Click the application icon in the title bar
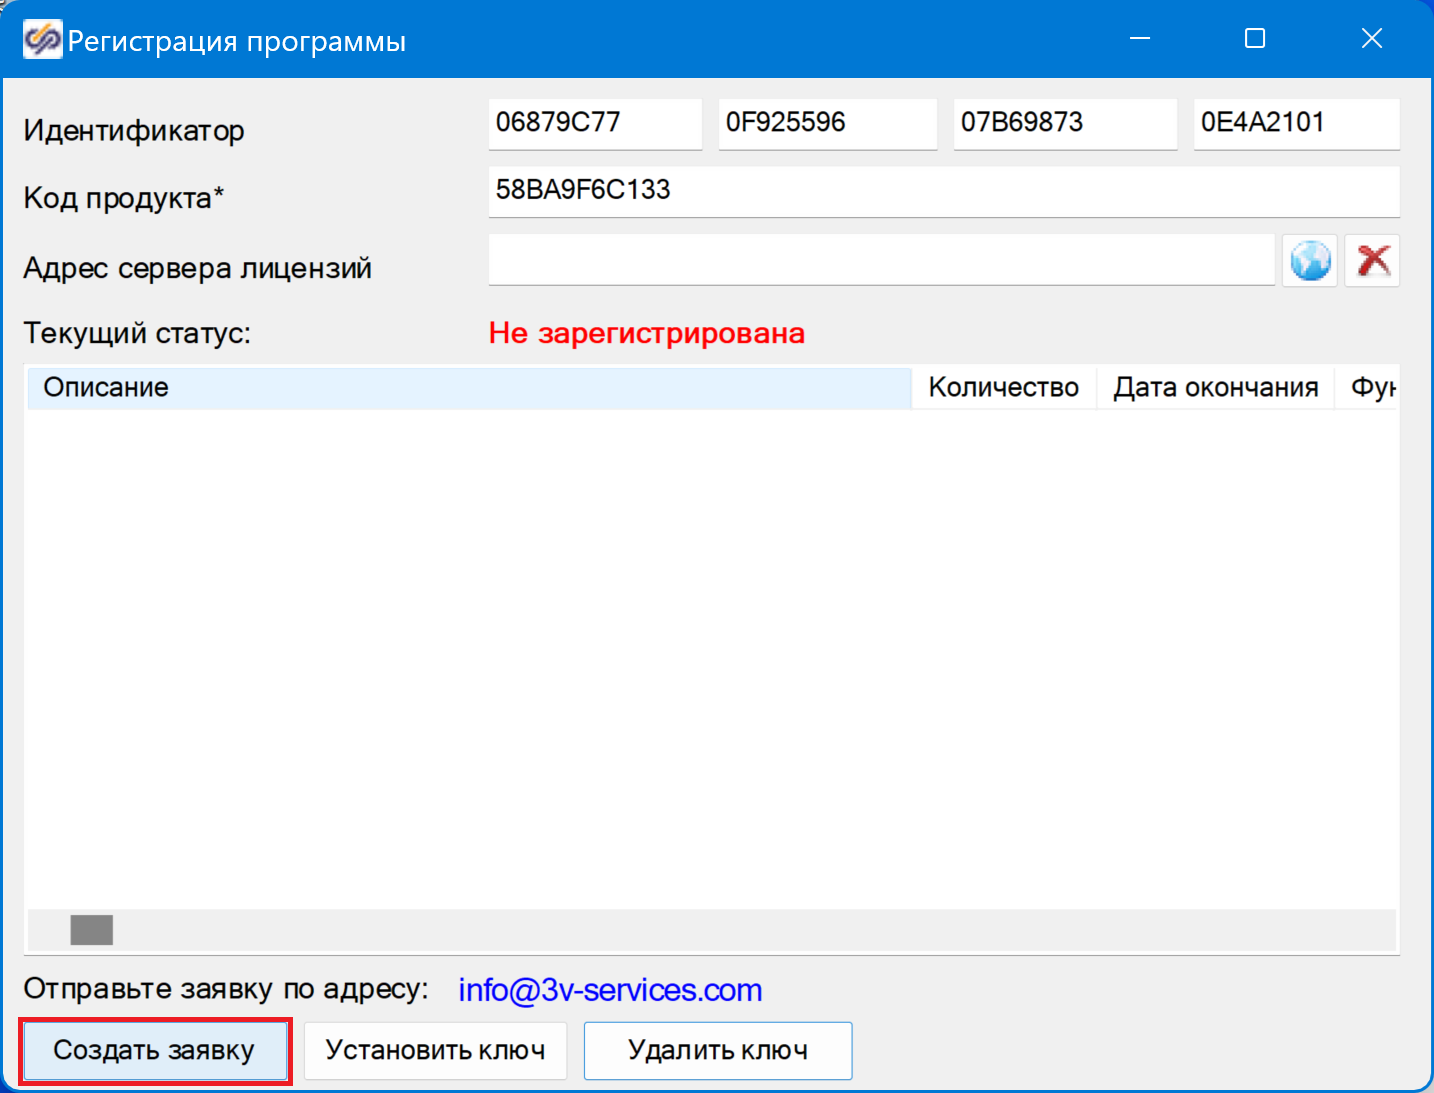1434x1093 pixels. [42, 40]
